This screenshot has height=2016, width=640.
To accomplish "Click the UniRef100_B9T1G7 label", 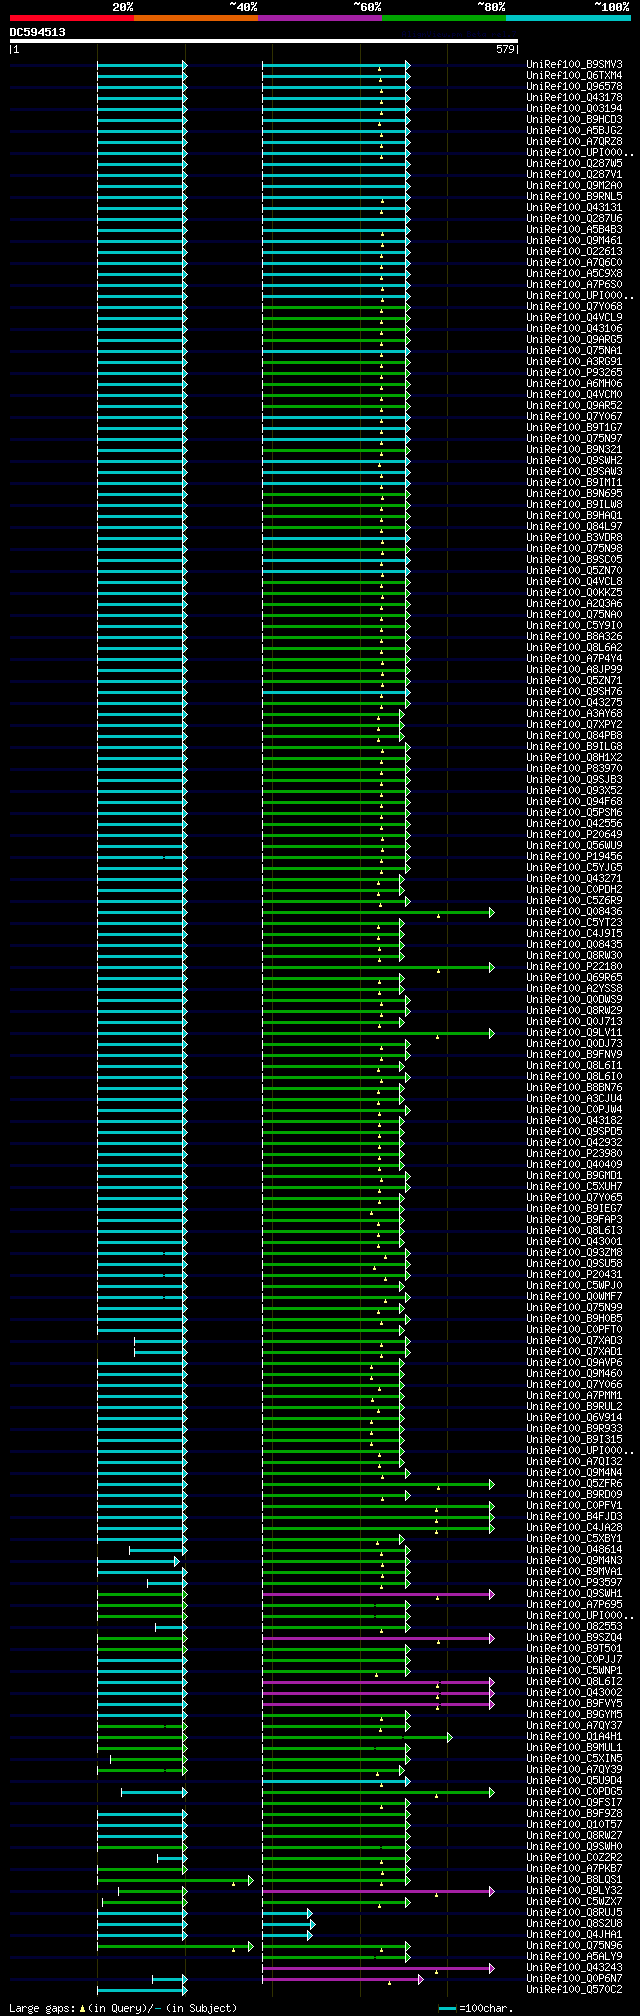I will click(x=574, y=427).
